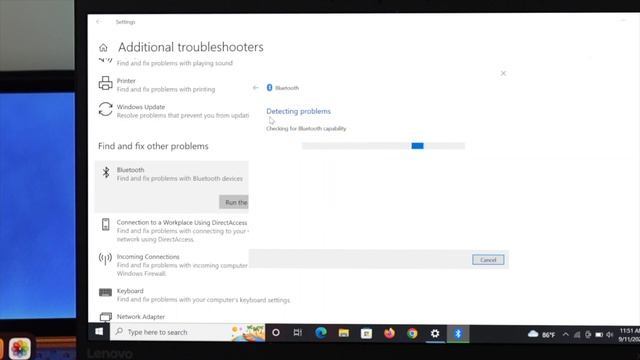
Task: Click the Settings gear in taskbar
Action: (435, 333)
